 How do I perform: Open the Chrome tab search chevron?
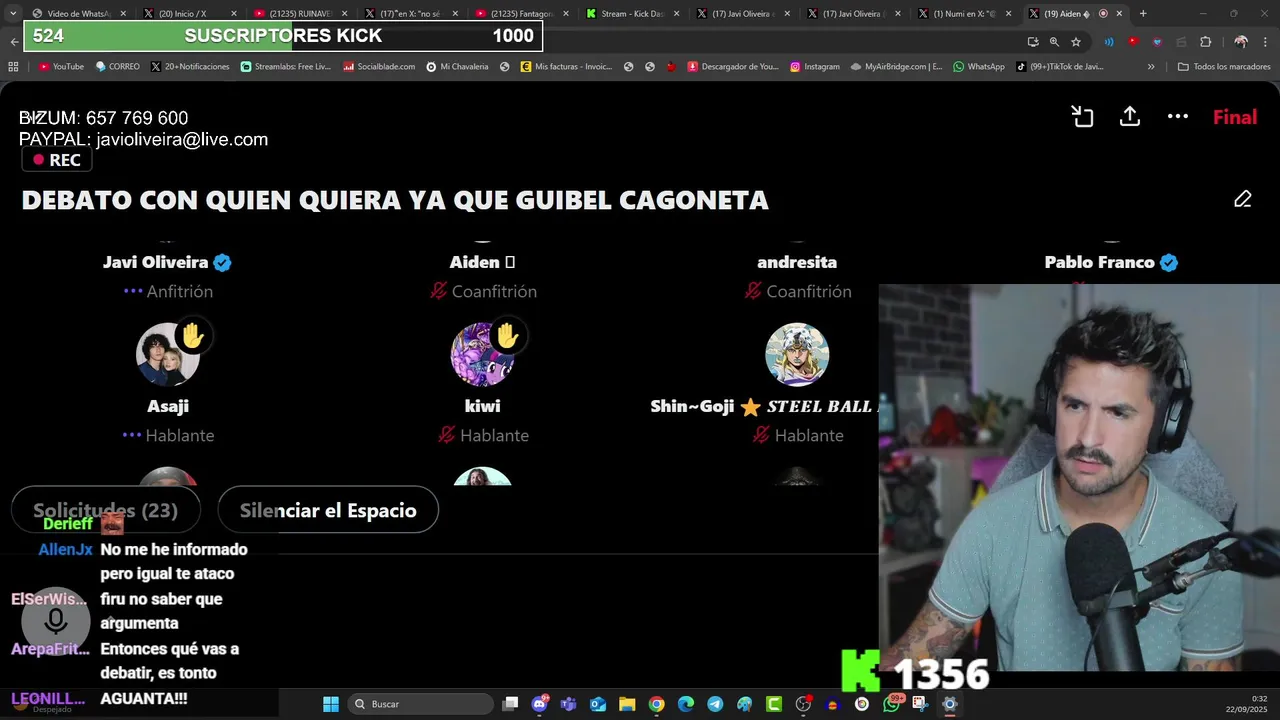pos(13,13)
